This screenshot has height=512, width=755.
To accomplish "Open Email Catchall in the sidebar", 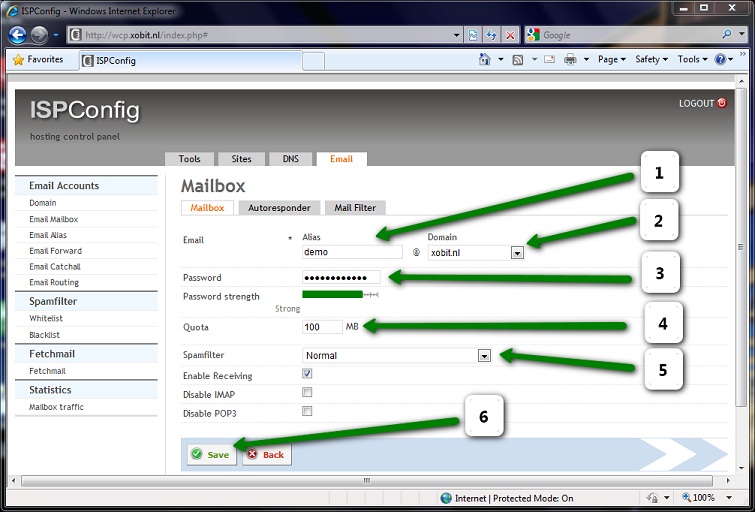I will pos(55,267).
